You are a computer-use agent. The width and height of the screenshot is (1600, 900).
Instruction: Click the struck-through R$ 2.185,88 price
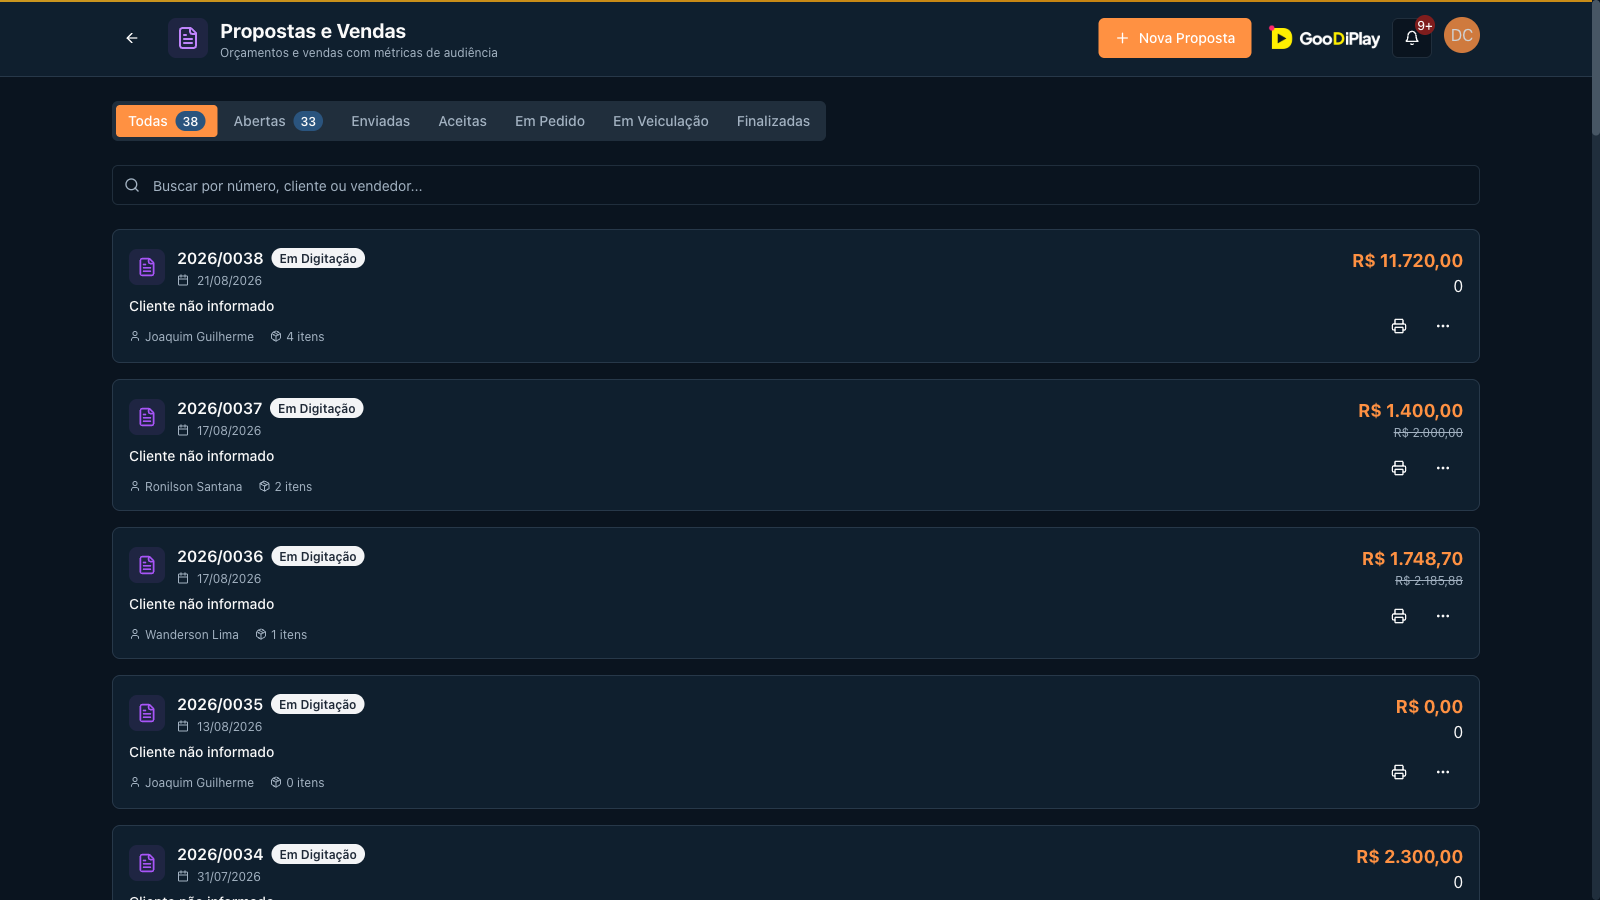[1429, 581]
